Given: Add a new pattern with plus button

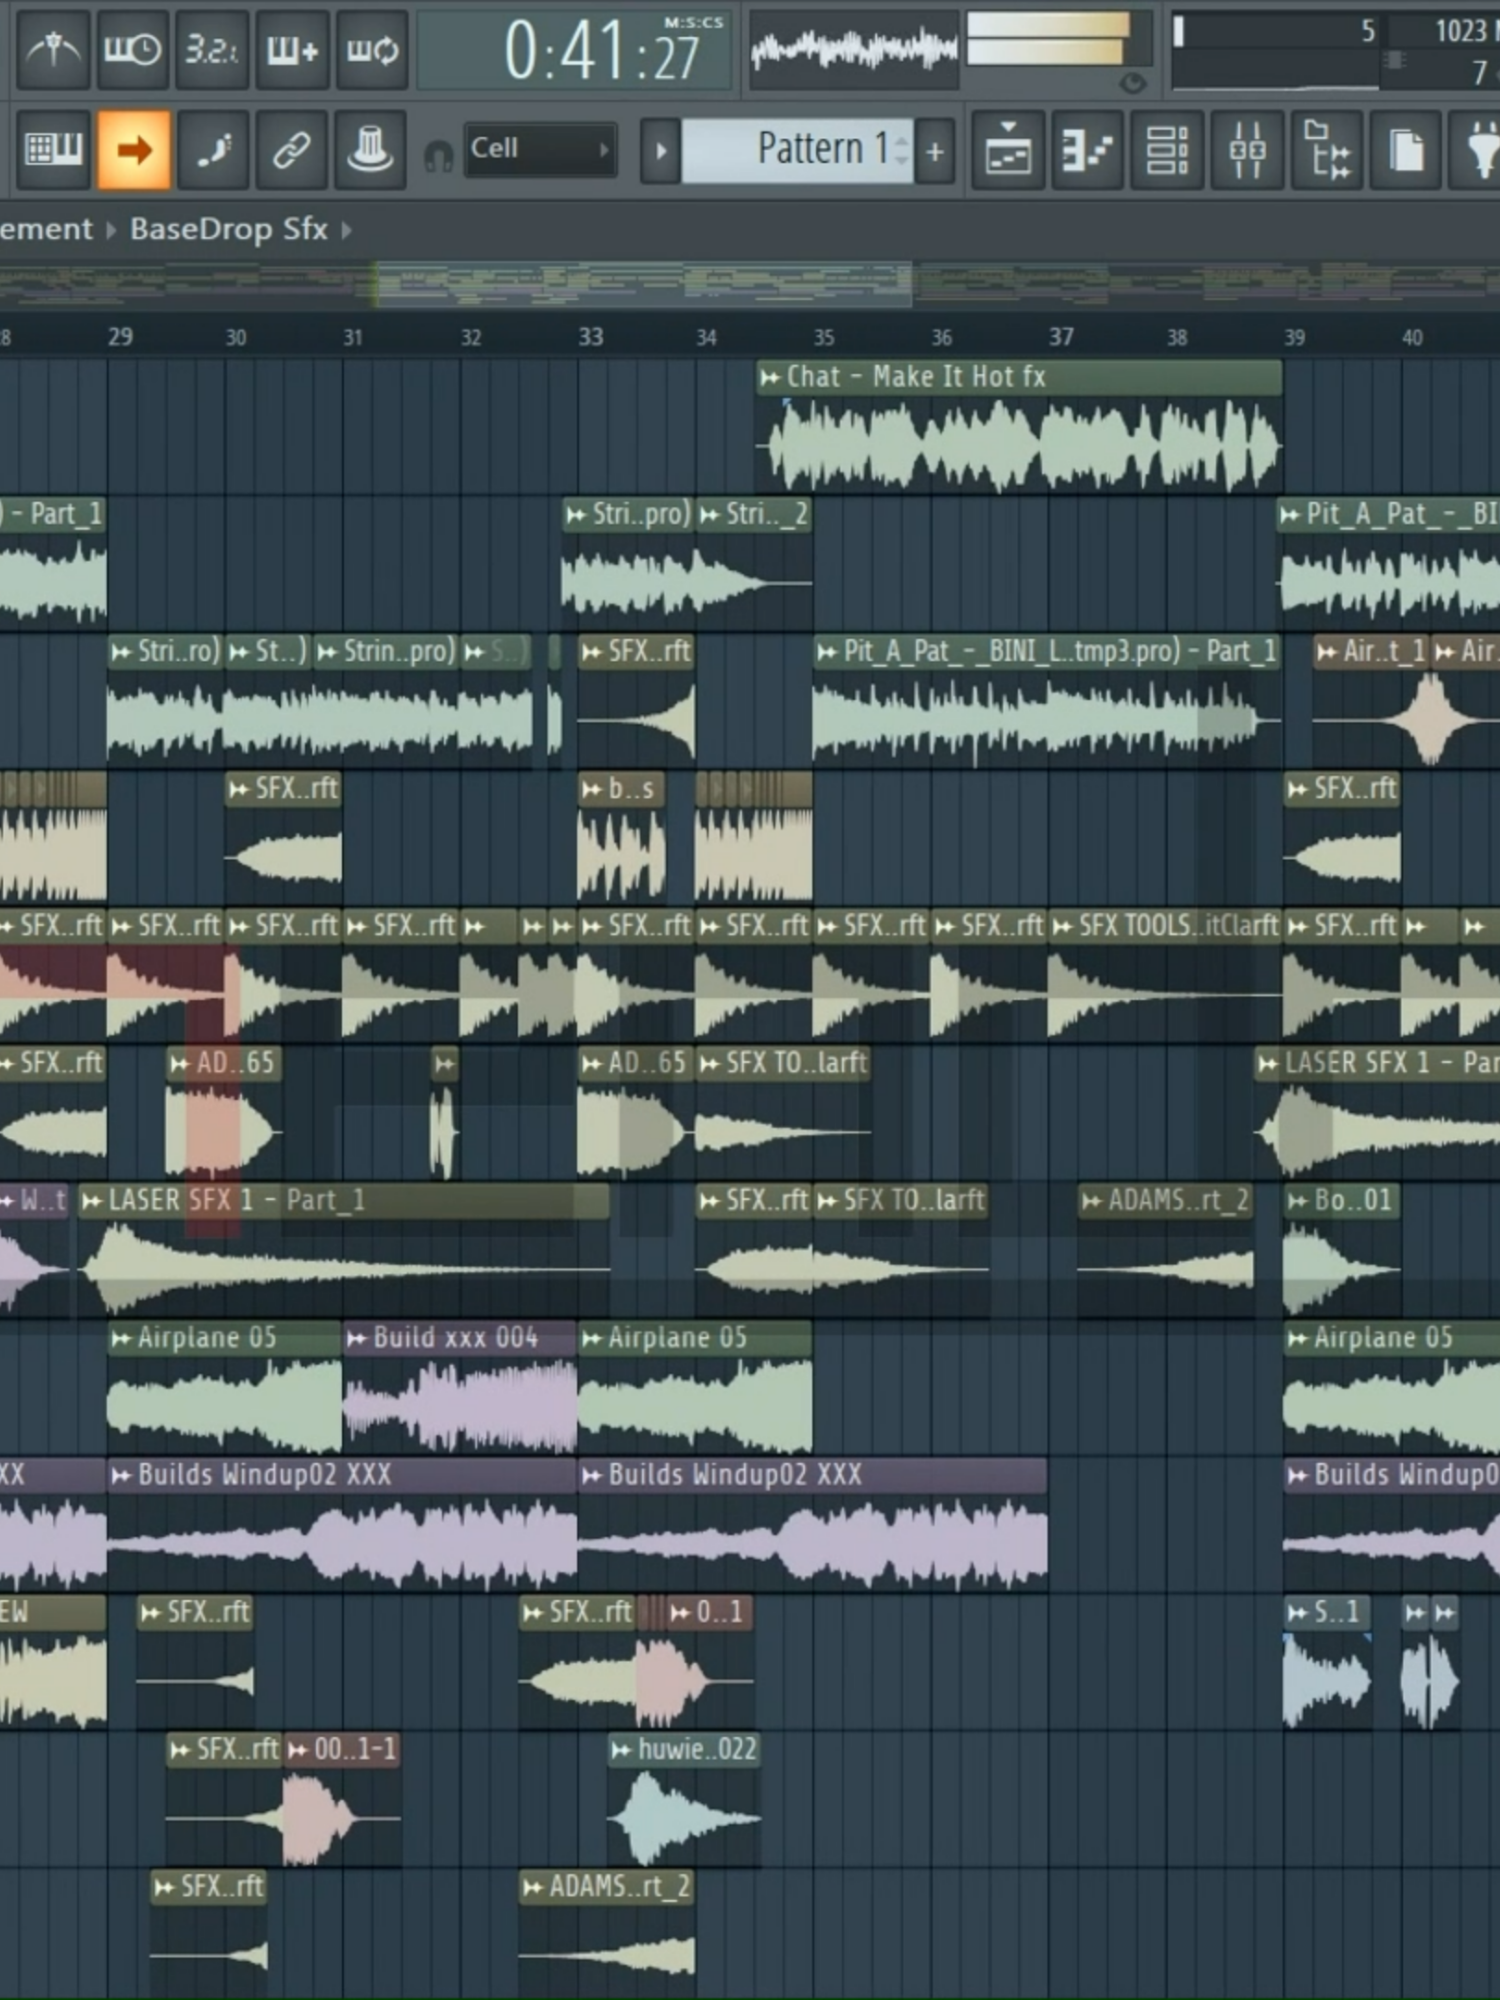Looking at the screenshot, I should tap(935, 151).
